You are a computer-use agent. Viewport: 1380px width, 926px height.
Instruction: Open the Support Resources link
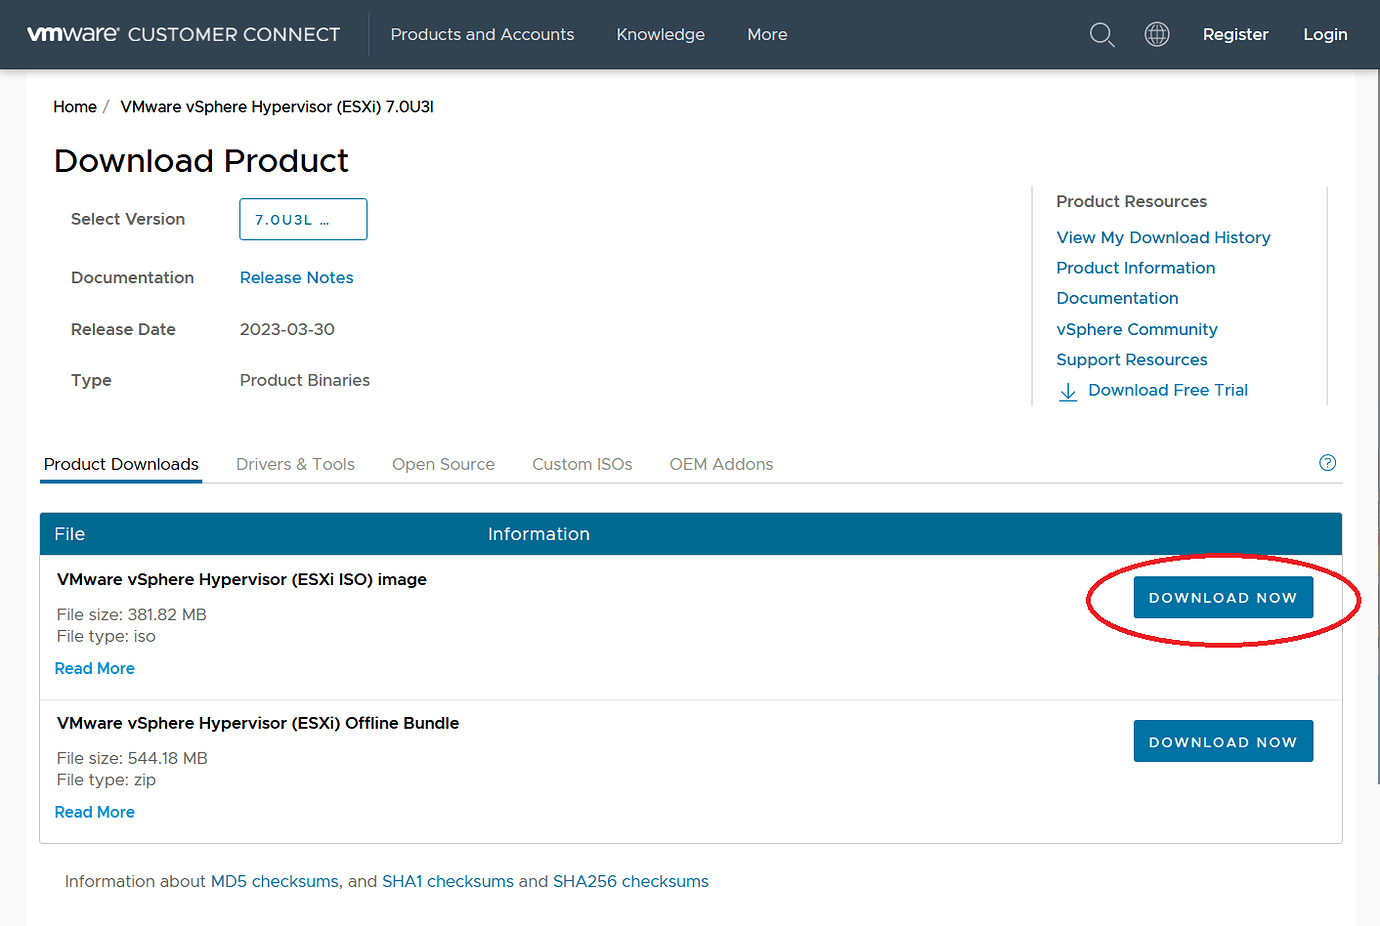[1131, 359]
